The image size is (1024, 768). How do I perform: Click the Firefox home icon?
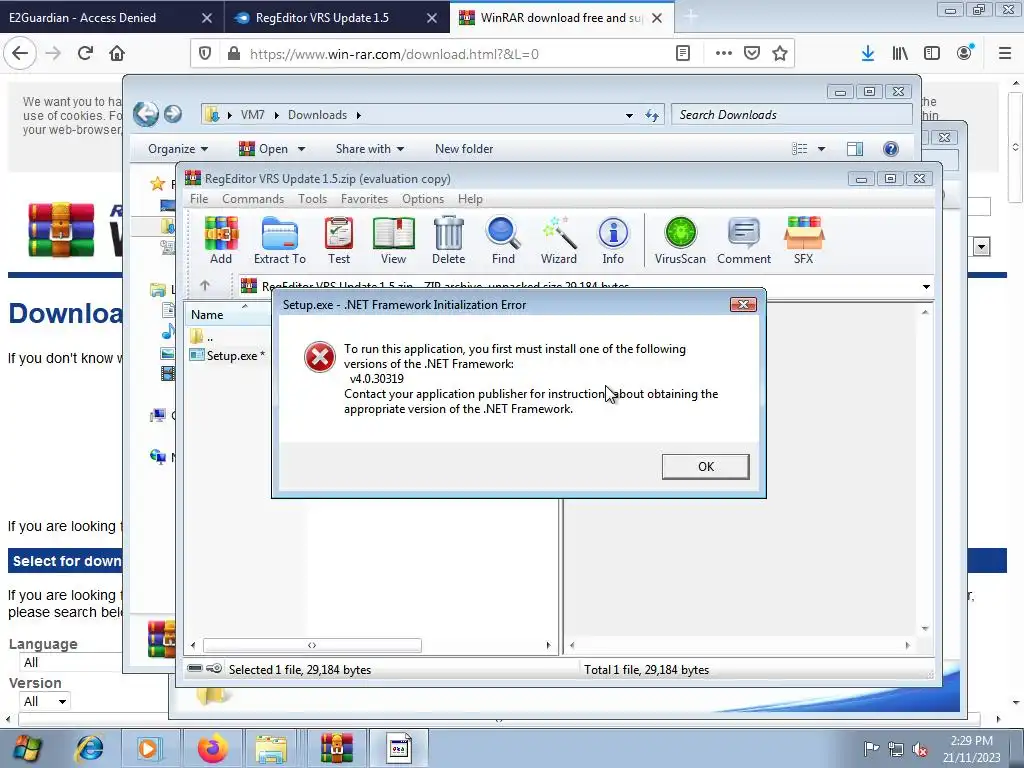pyautogui.click(x=117, y=53)
